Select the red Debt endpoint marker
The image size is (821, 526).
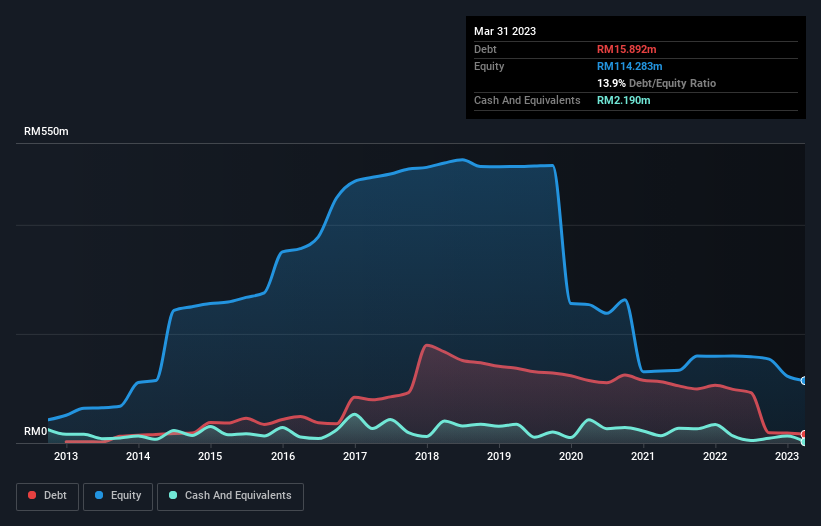804,434
